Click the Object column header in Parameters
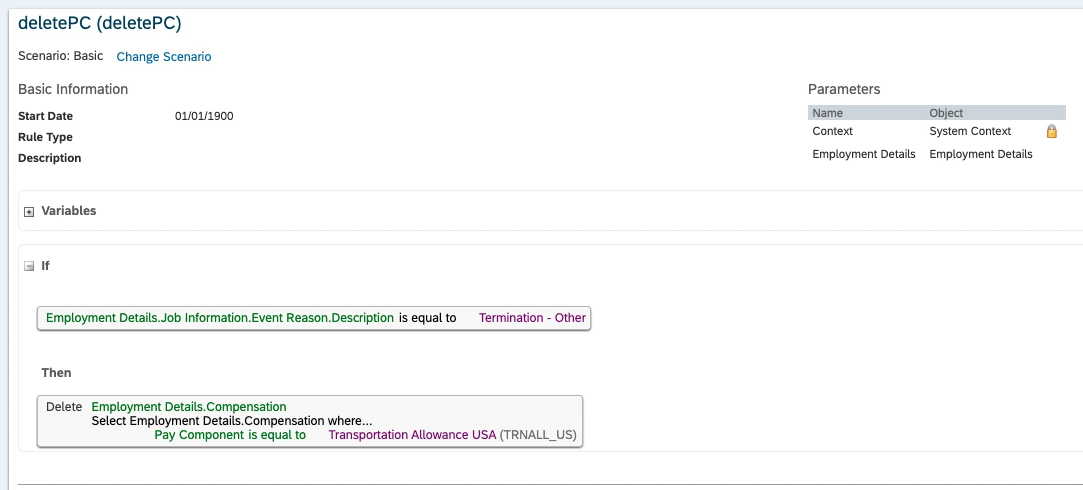Viewport: 1083px width, 490px height. coord(946,113)
